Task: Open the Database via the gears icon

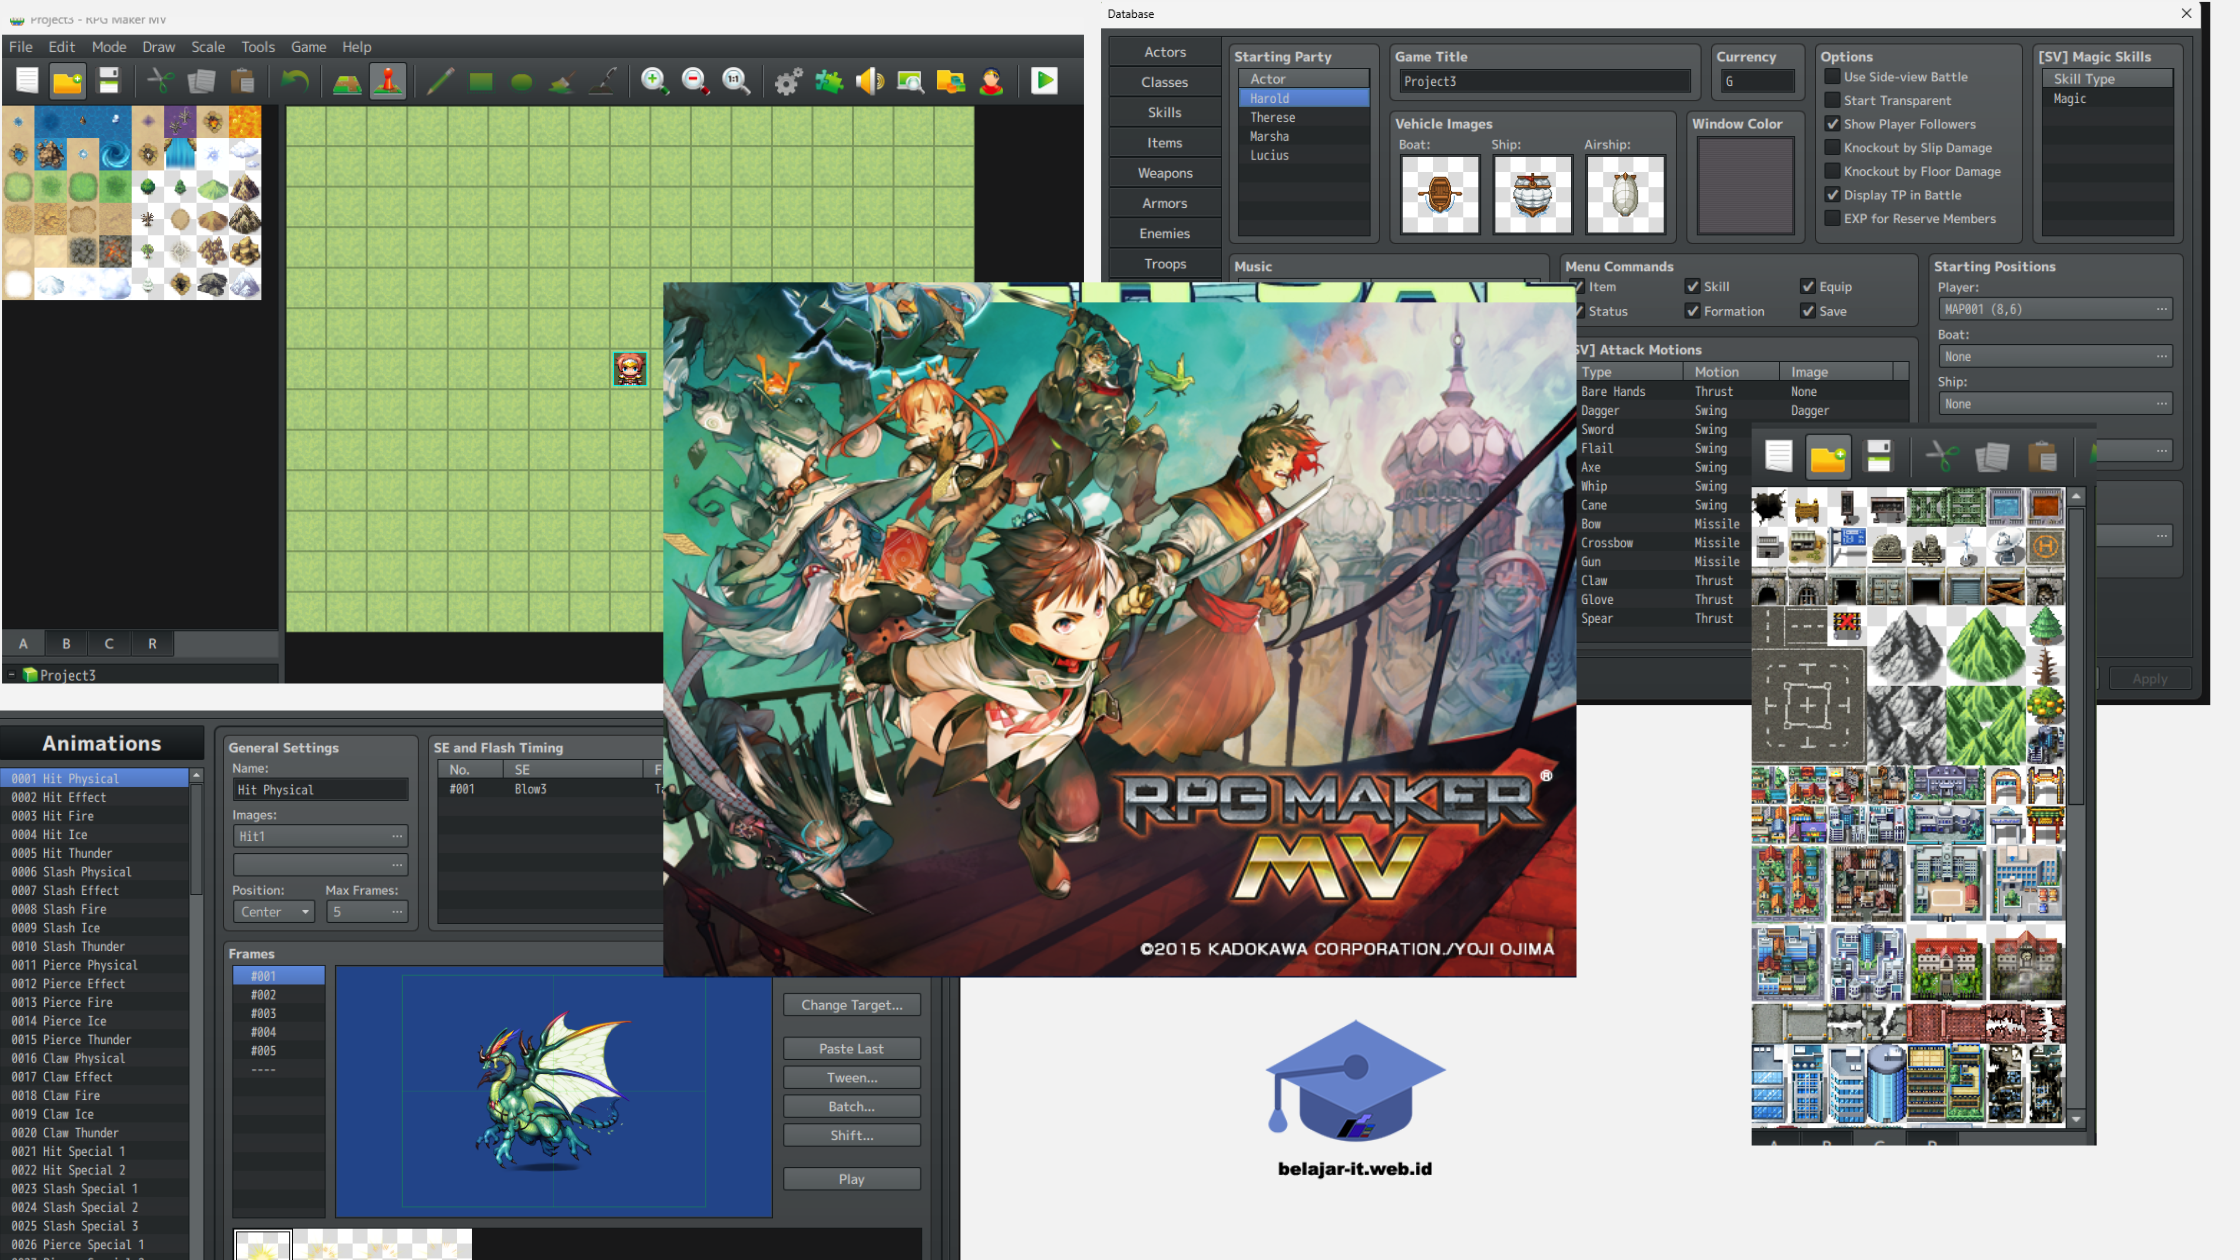Action: (788, 81)
